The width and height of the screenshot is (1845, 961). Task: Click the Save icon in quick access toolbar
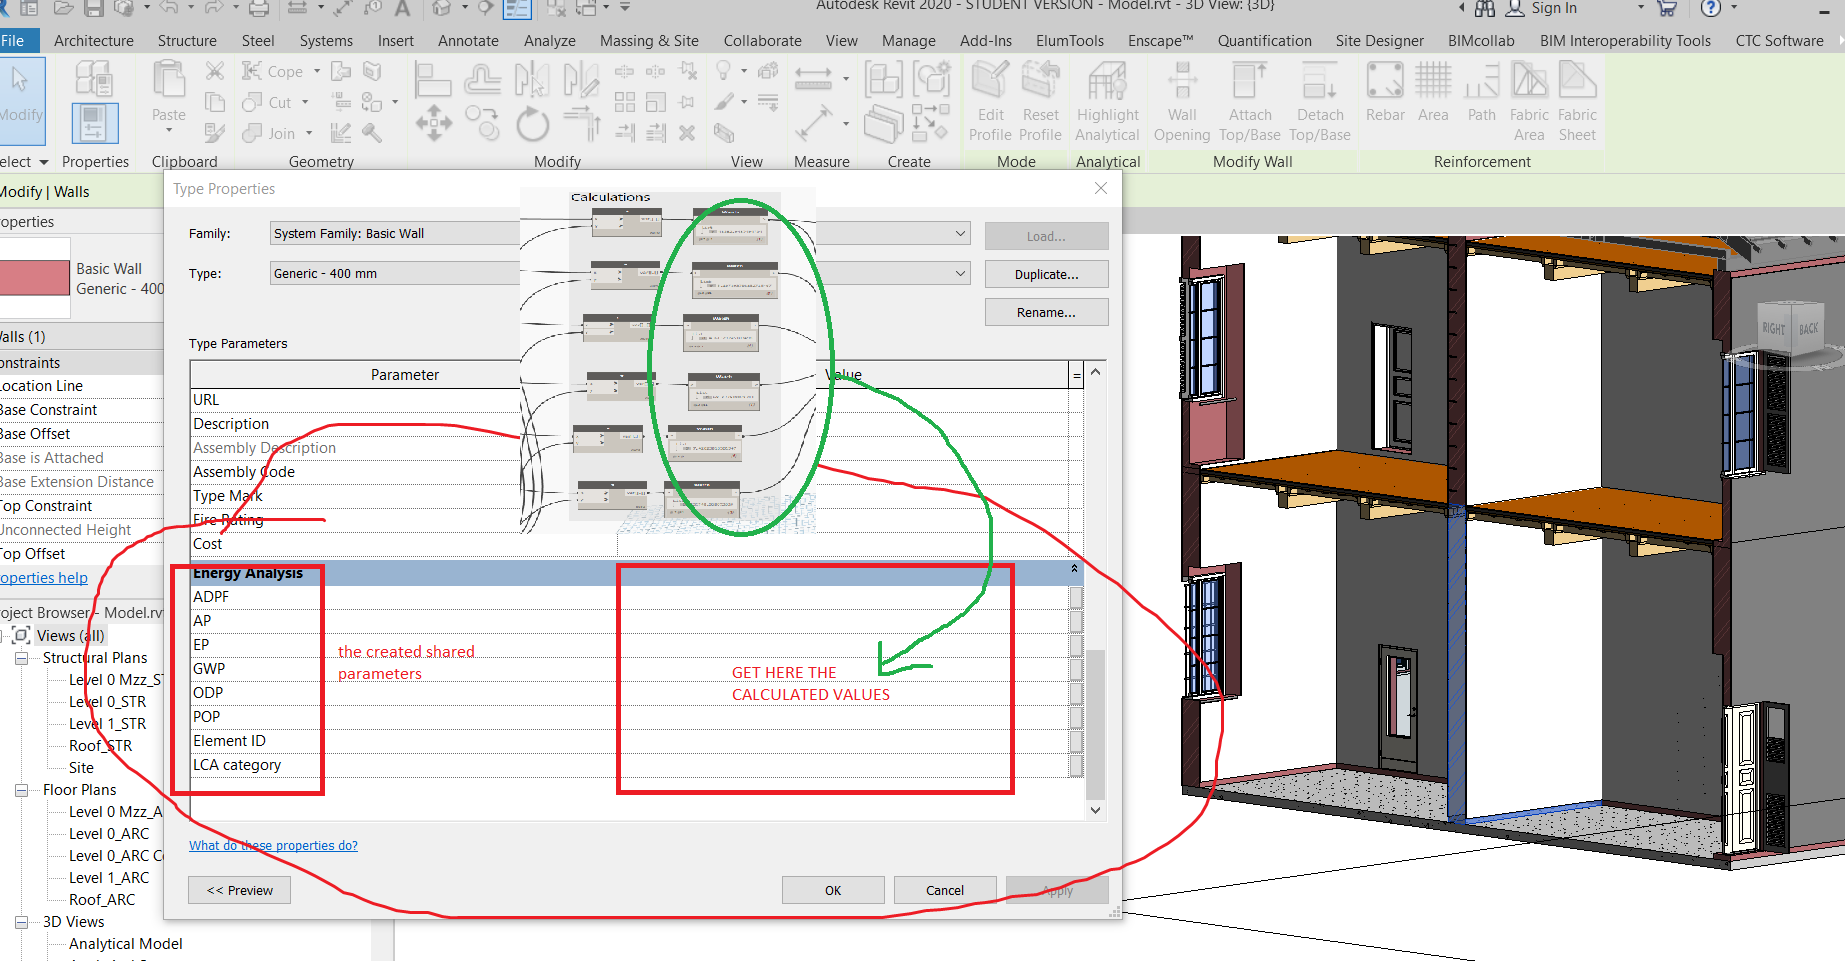tap(94, 8)
